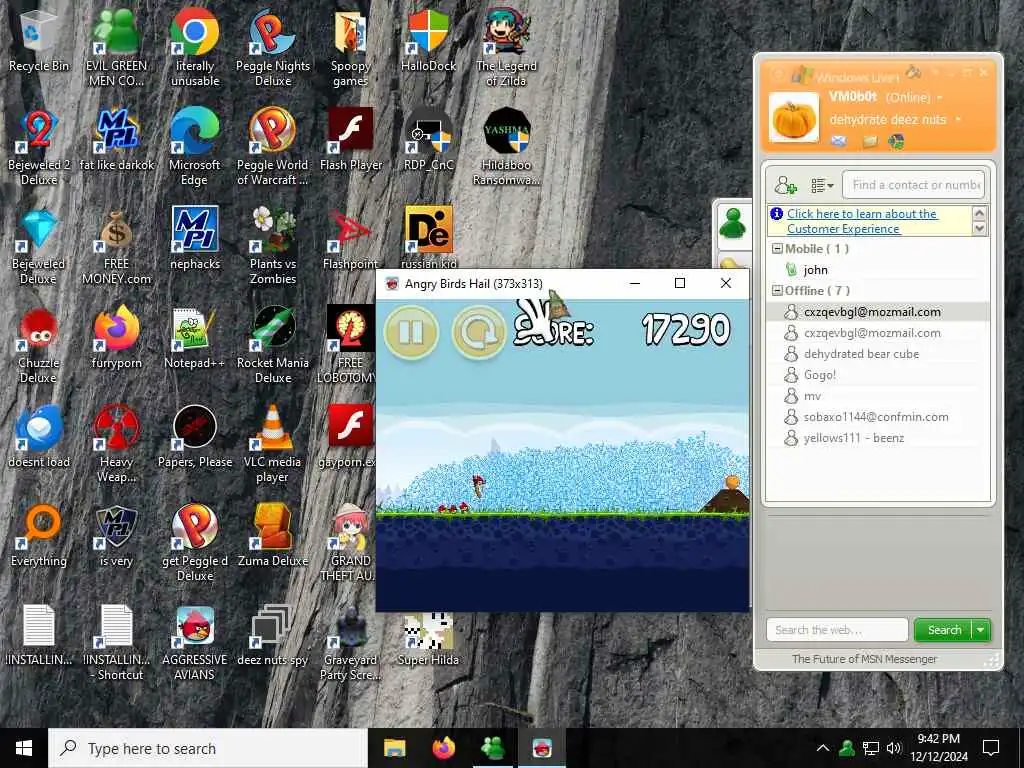The height and width of the screenshot is (768, 1024).
Task: Open the FREE MONEY.com shortcut
Action: (116, 246)
